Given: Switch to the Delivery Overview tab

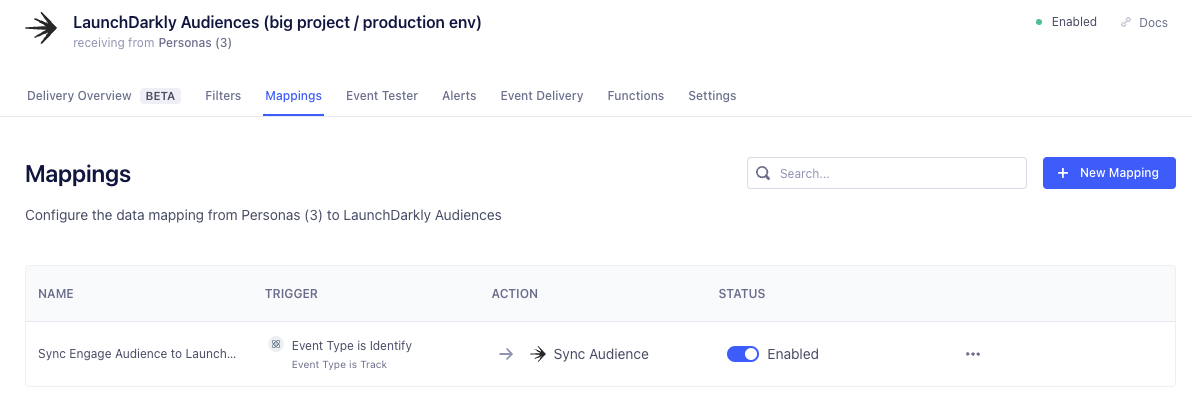Looking at the screenshot, I should click(x=79, y=96).
